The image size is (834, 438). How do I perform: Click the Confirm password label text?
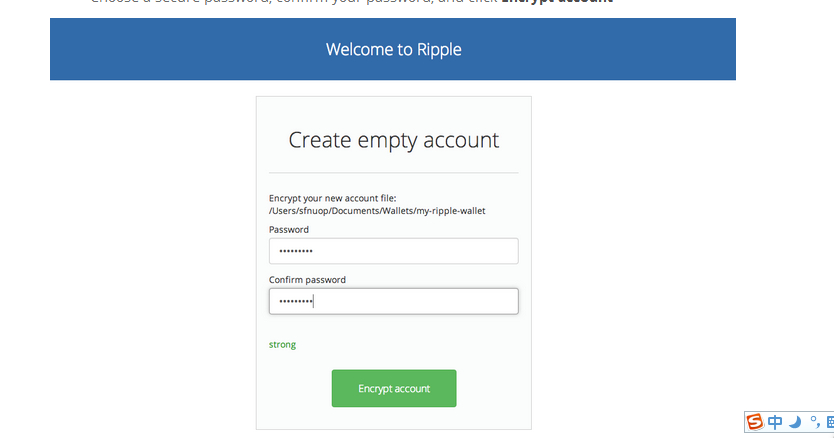coord(307,279)
